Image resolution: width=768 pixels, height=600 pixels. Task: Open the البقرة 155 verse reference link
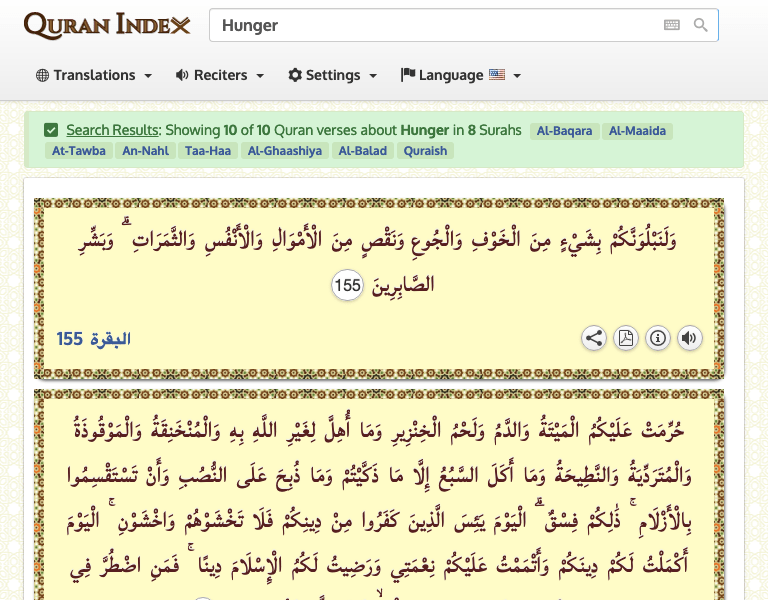[x=94, y=339]
